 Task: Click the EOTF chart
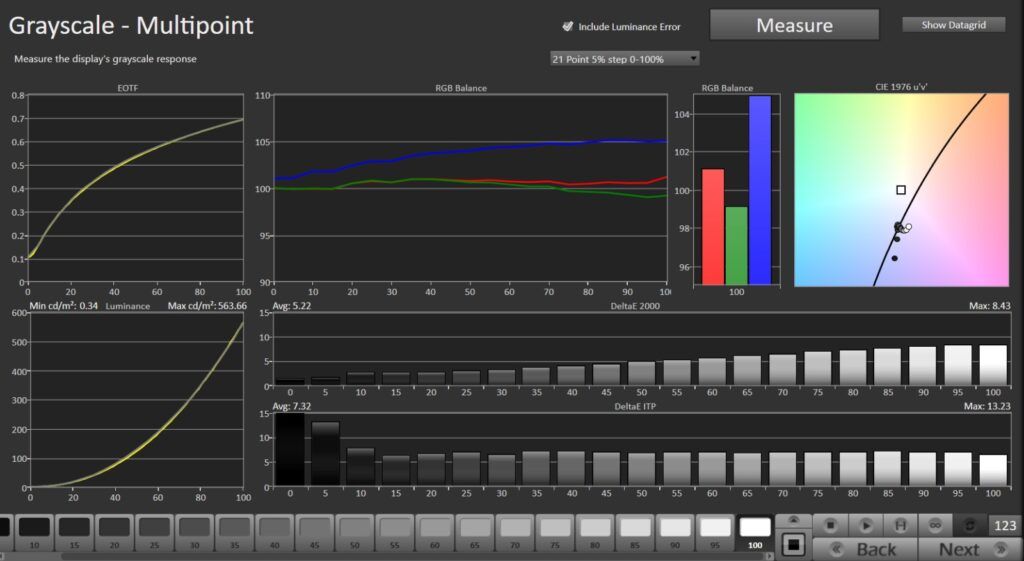[135, 189]
